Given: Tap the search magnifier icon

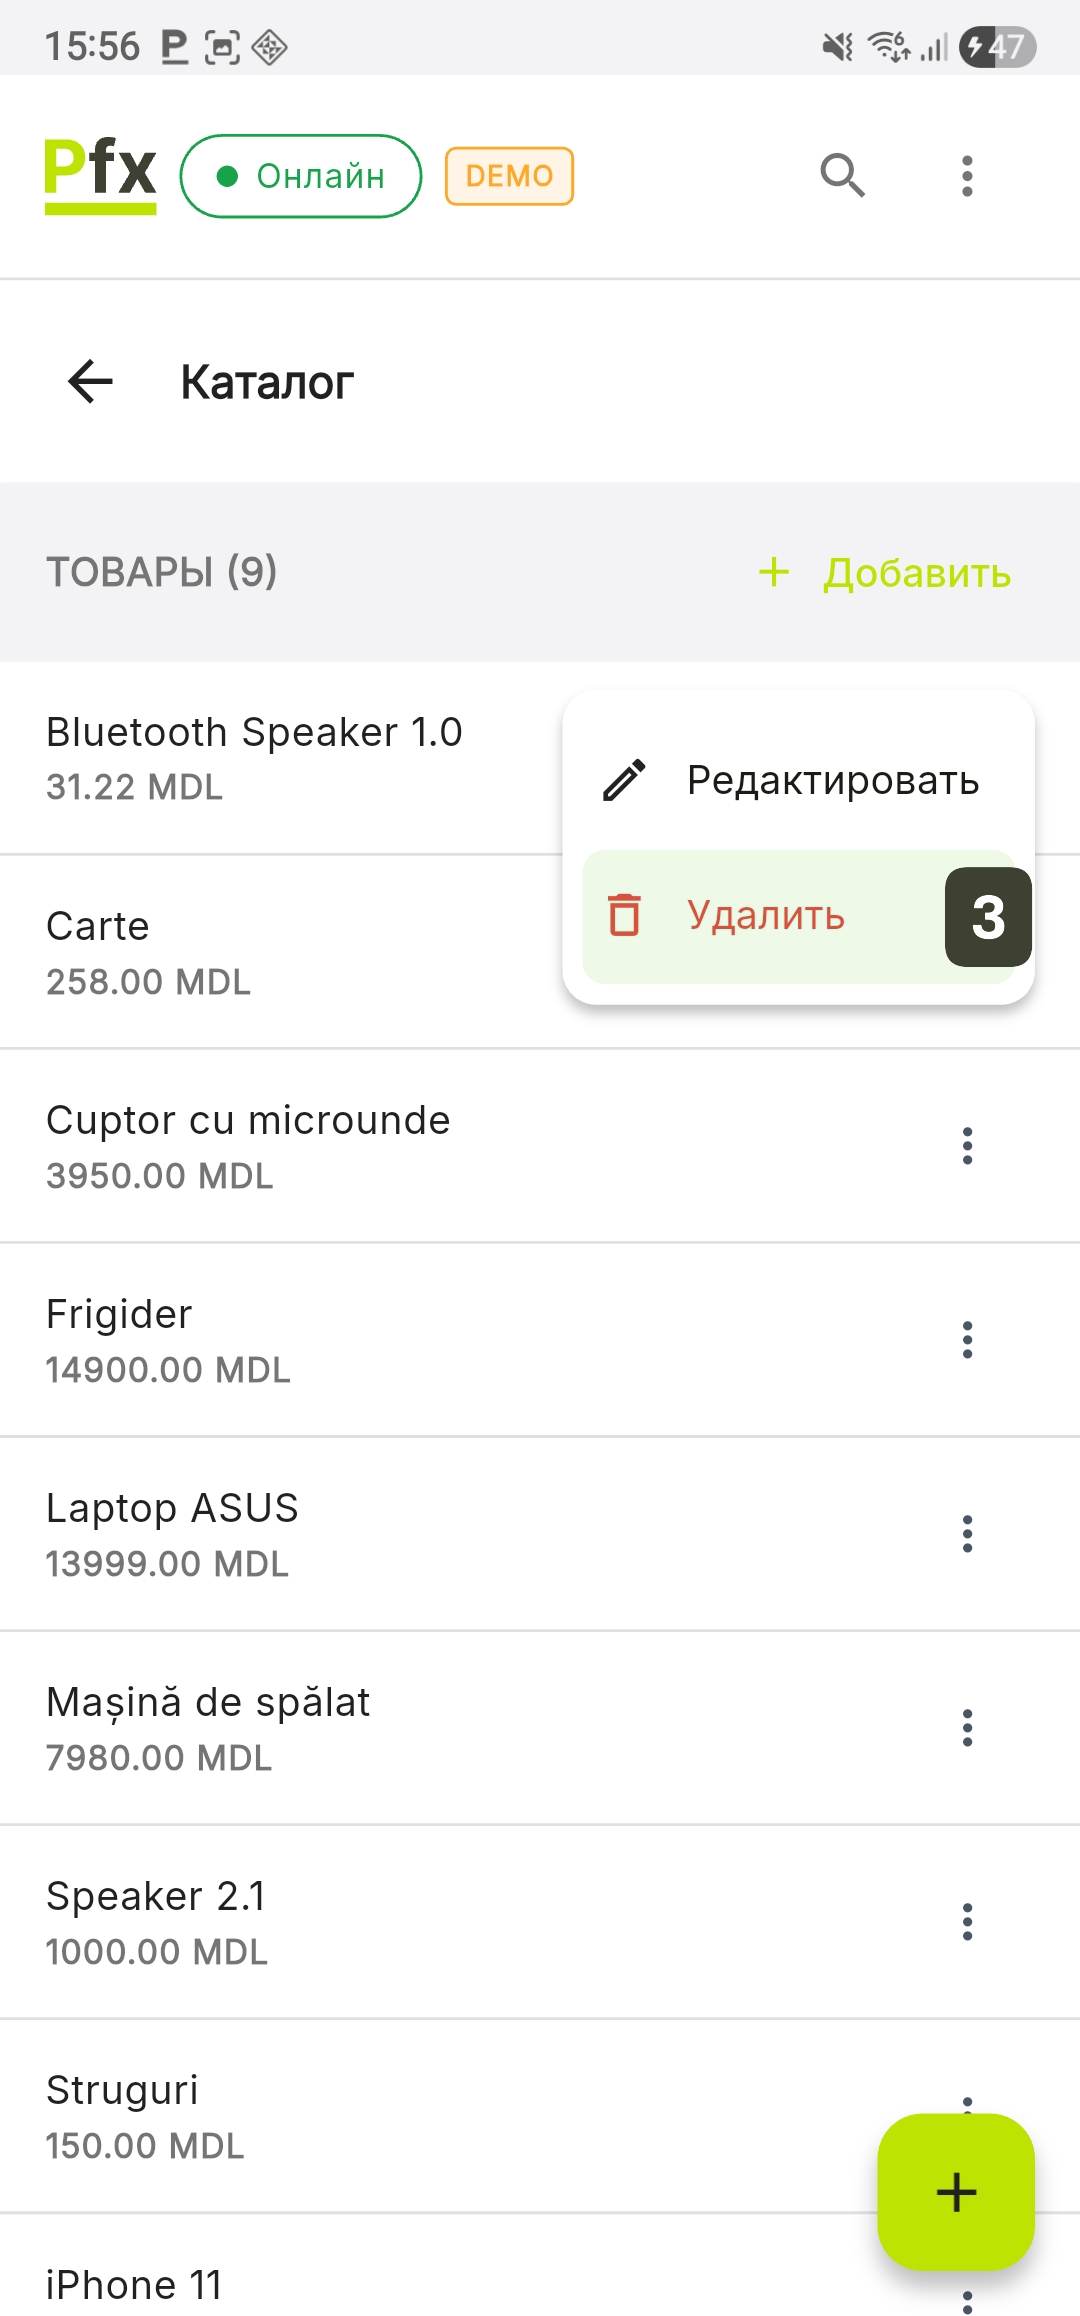Looking at the screenshot, I should (842, 176).
